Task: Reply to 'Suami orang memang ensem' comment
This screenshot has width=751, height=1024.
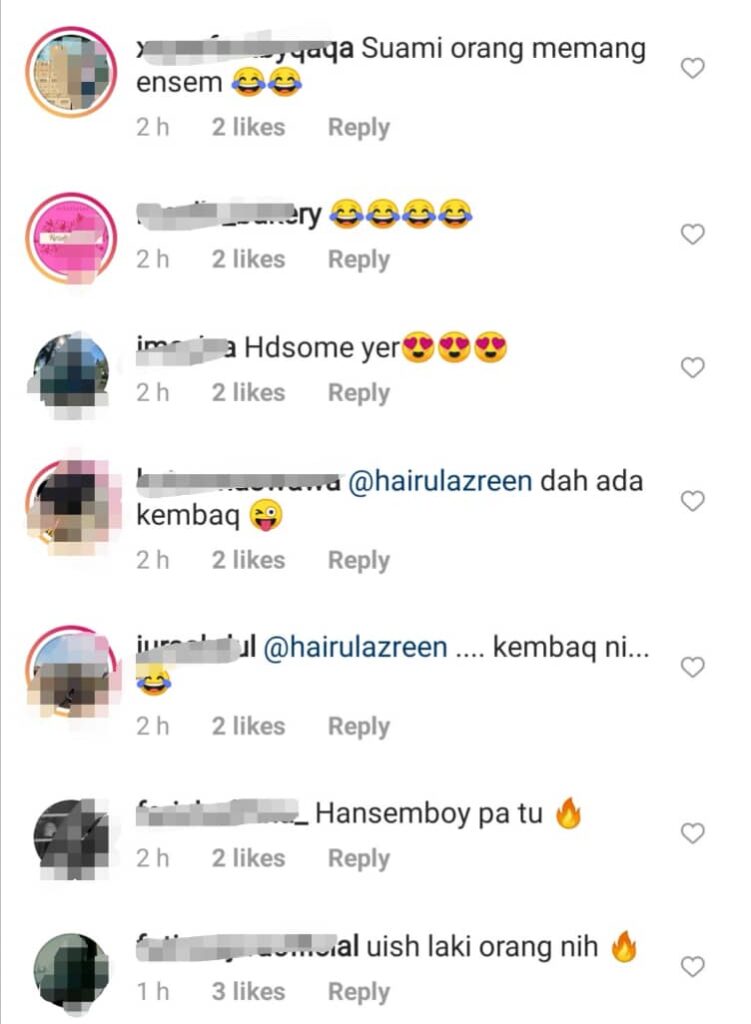Action: tap(359, 127)
